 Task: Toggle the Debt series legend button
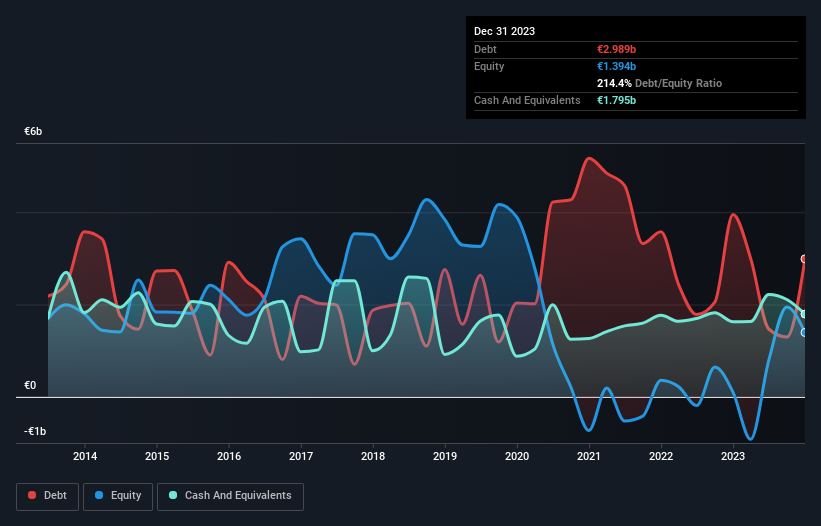pyautogui.click(x=48, y=496)
